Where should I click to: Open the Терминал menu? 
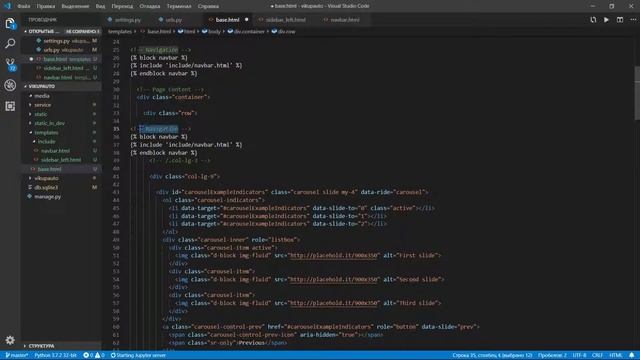tap(179, 6)
